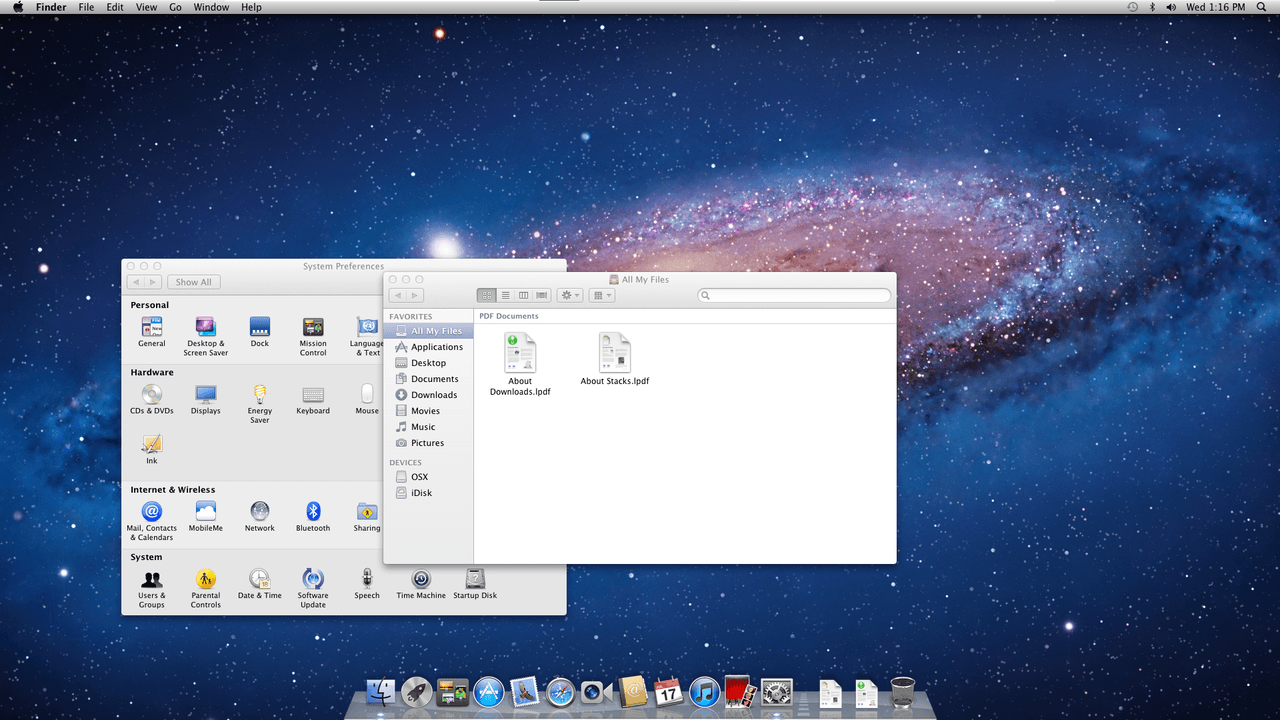The width and height of the screenshot is (1280, 720).
Task: Select the About Stacks.lpdf file
Action: (x=615, y=359)
